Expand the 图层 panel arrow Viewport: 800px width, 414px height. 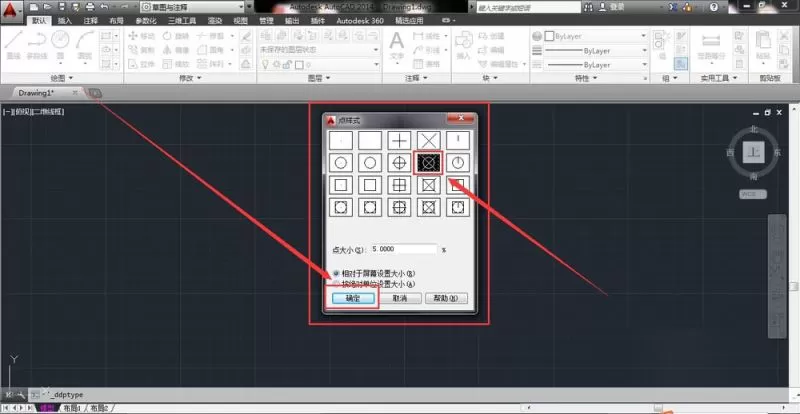328,78
